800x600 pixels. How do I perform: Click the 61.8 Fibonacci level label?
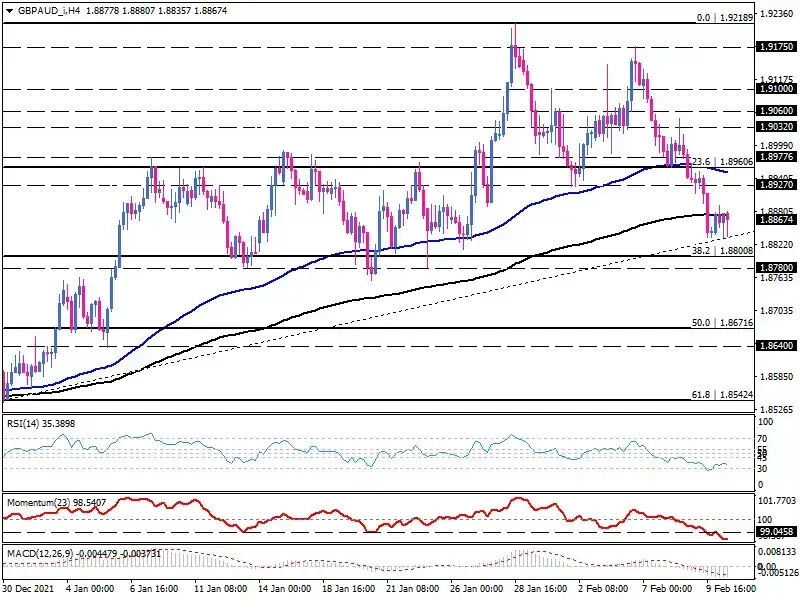point(722,395)
